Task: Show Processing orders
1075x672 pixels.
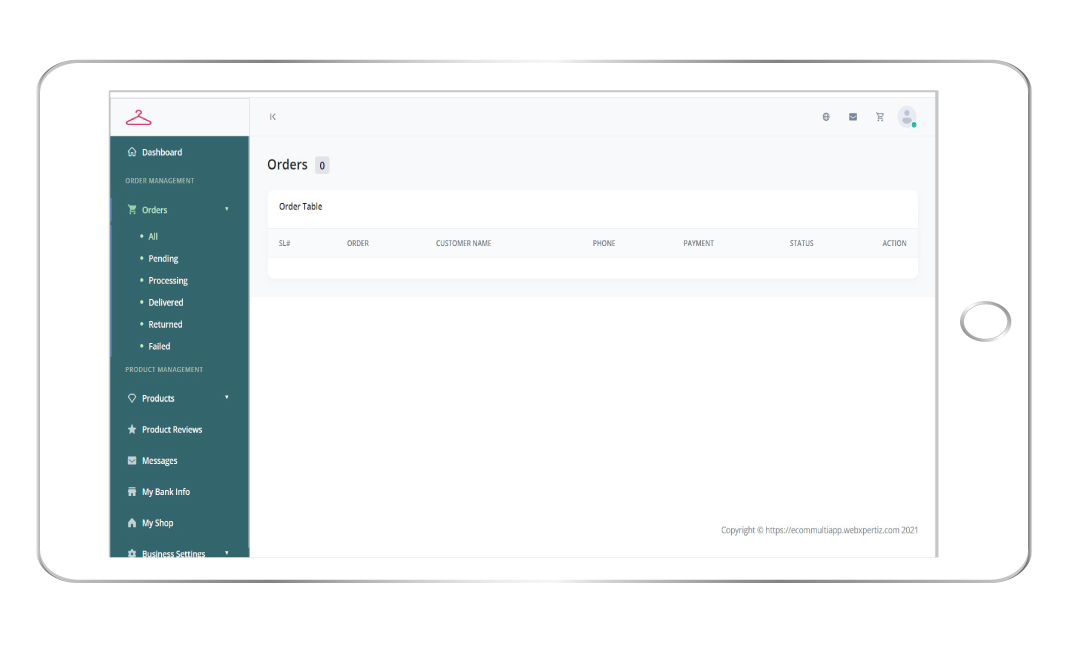Action: 168,281
